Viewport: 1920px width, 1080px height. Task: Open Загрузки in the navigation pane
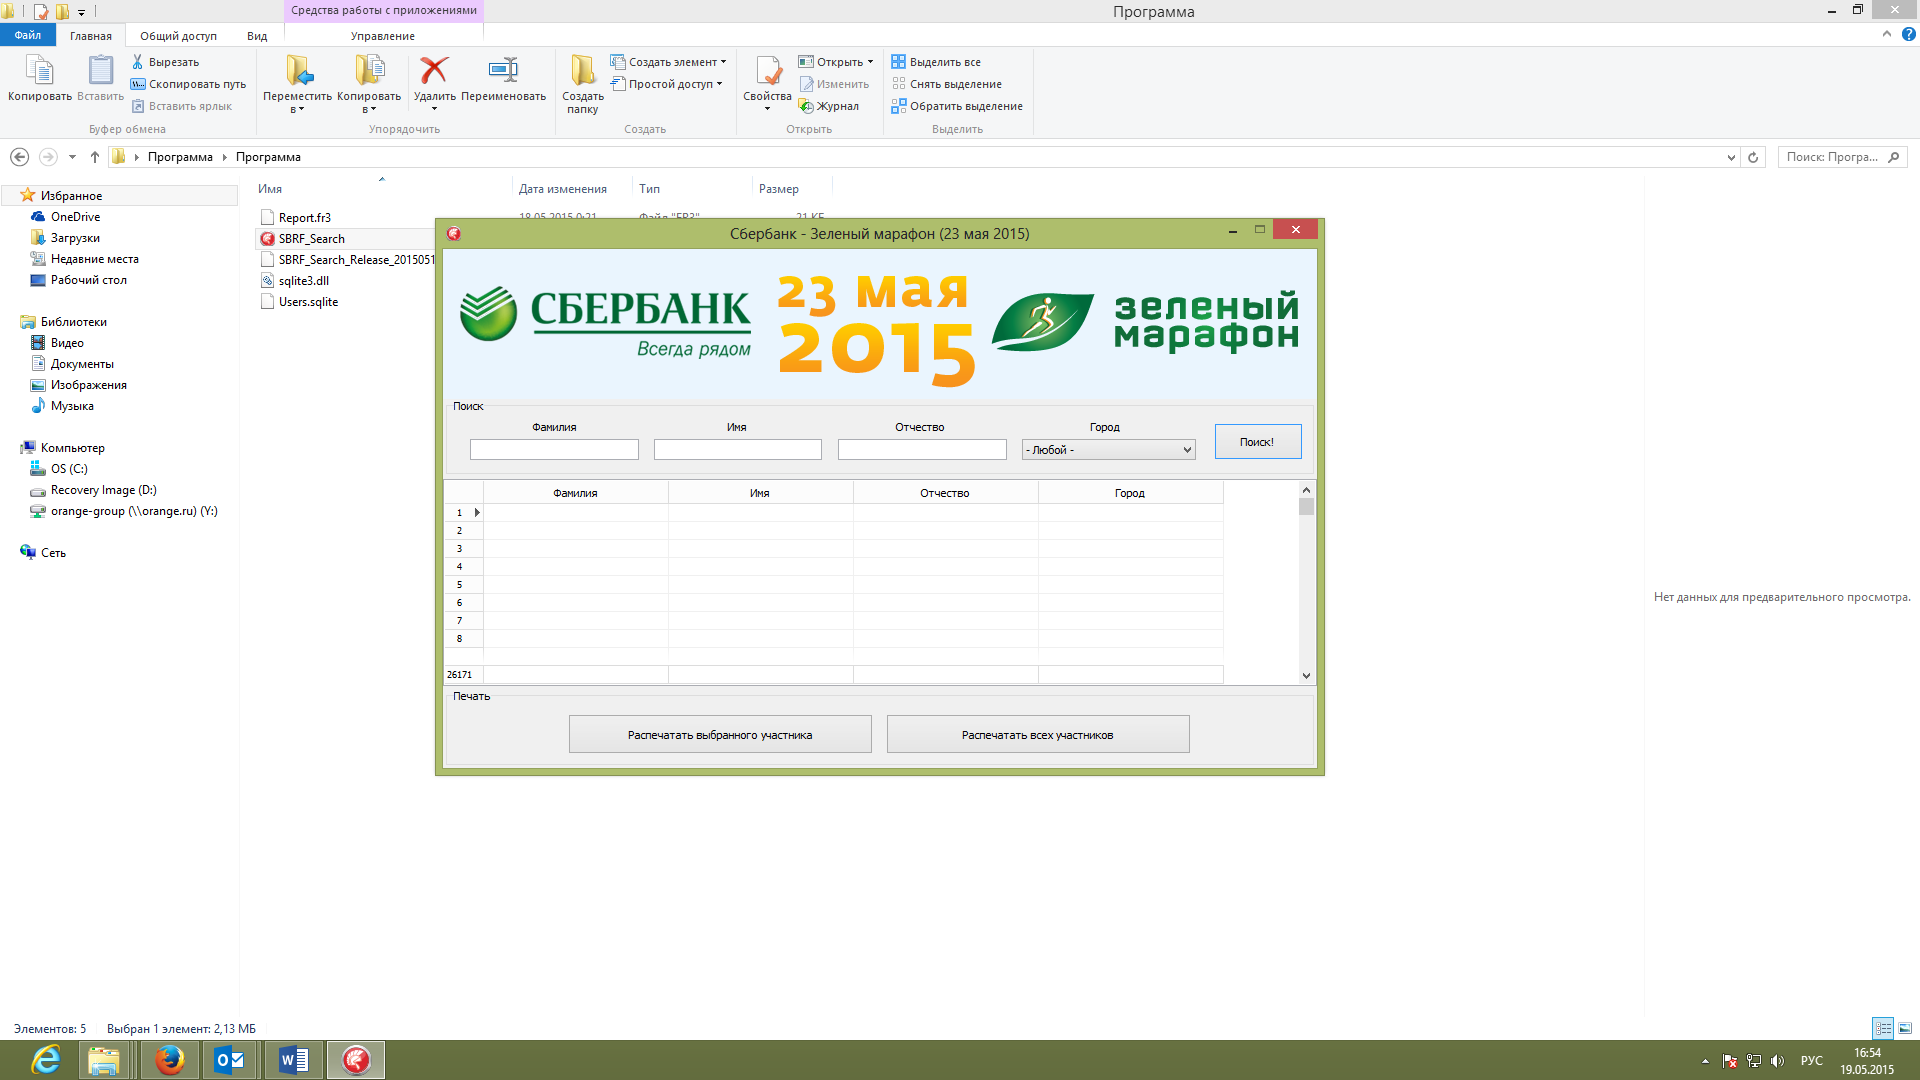click(x=75, y=238)
